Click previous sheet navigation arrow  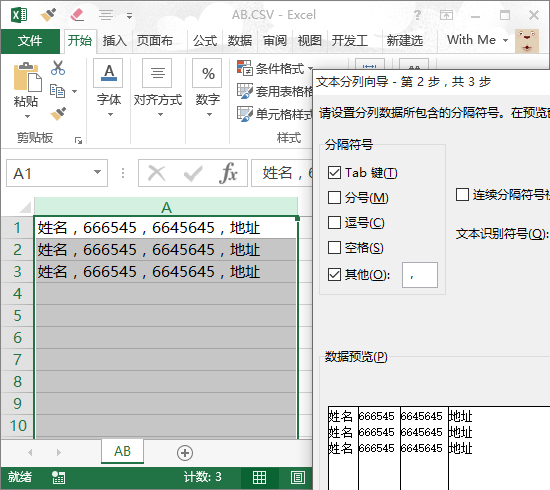tap(30, 452)
